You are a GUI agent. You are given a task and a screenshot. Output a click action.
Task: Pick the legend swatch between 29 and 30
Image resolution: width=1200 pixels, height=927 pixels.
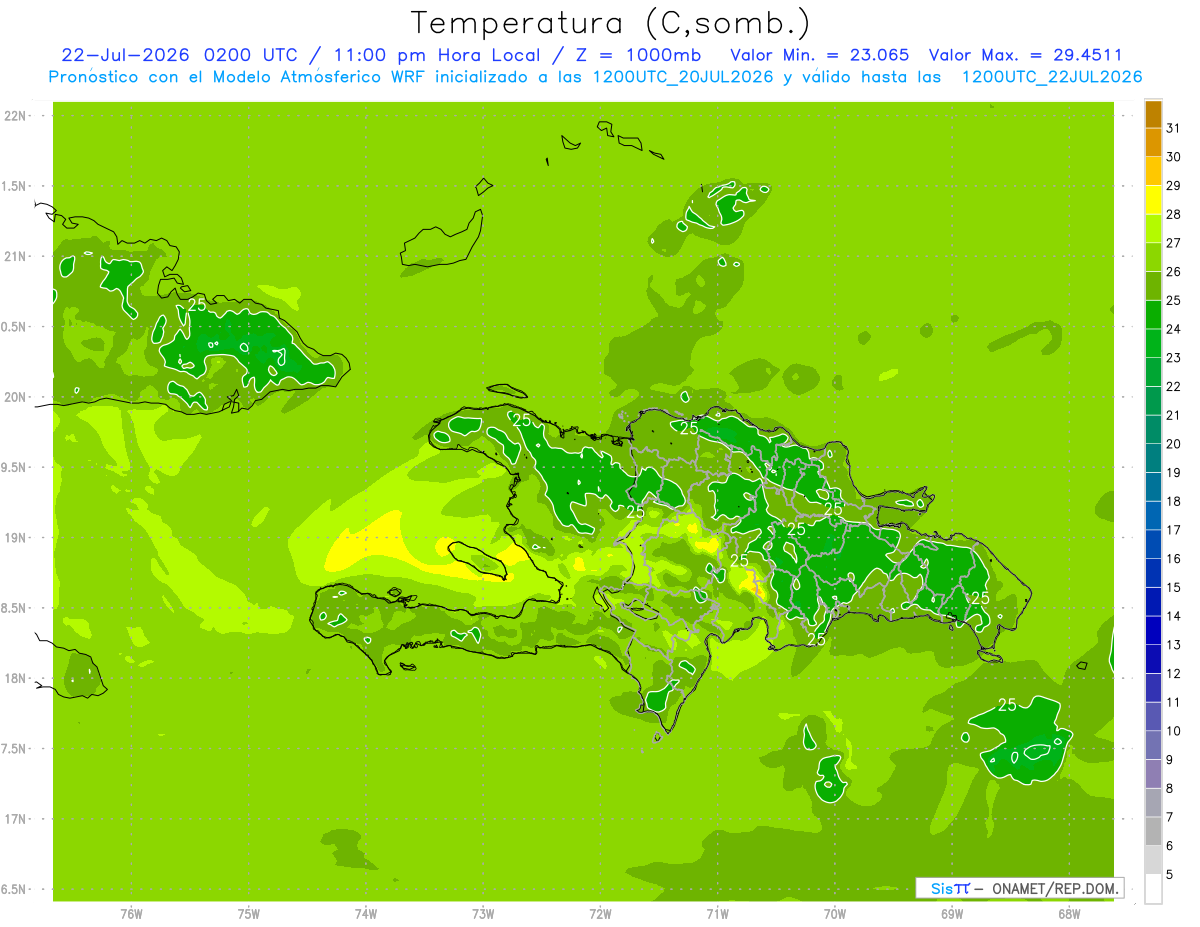(x=1153, y=172)
